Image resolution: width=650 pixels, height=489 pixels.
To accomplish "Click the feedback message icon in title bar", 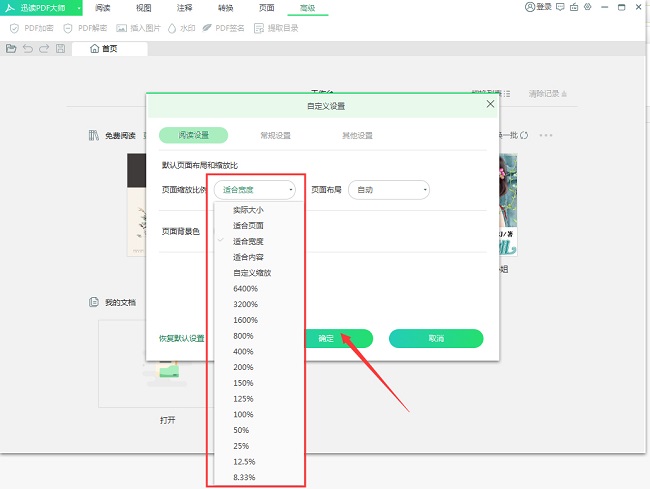I will point(560,7).
